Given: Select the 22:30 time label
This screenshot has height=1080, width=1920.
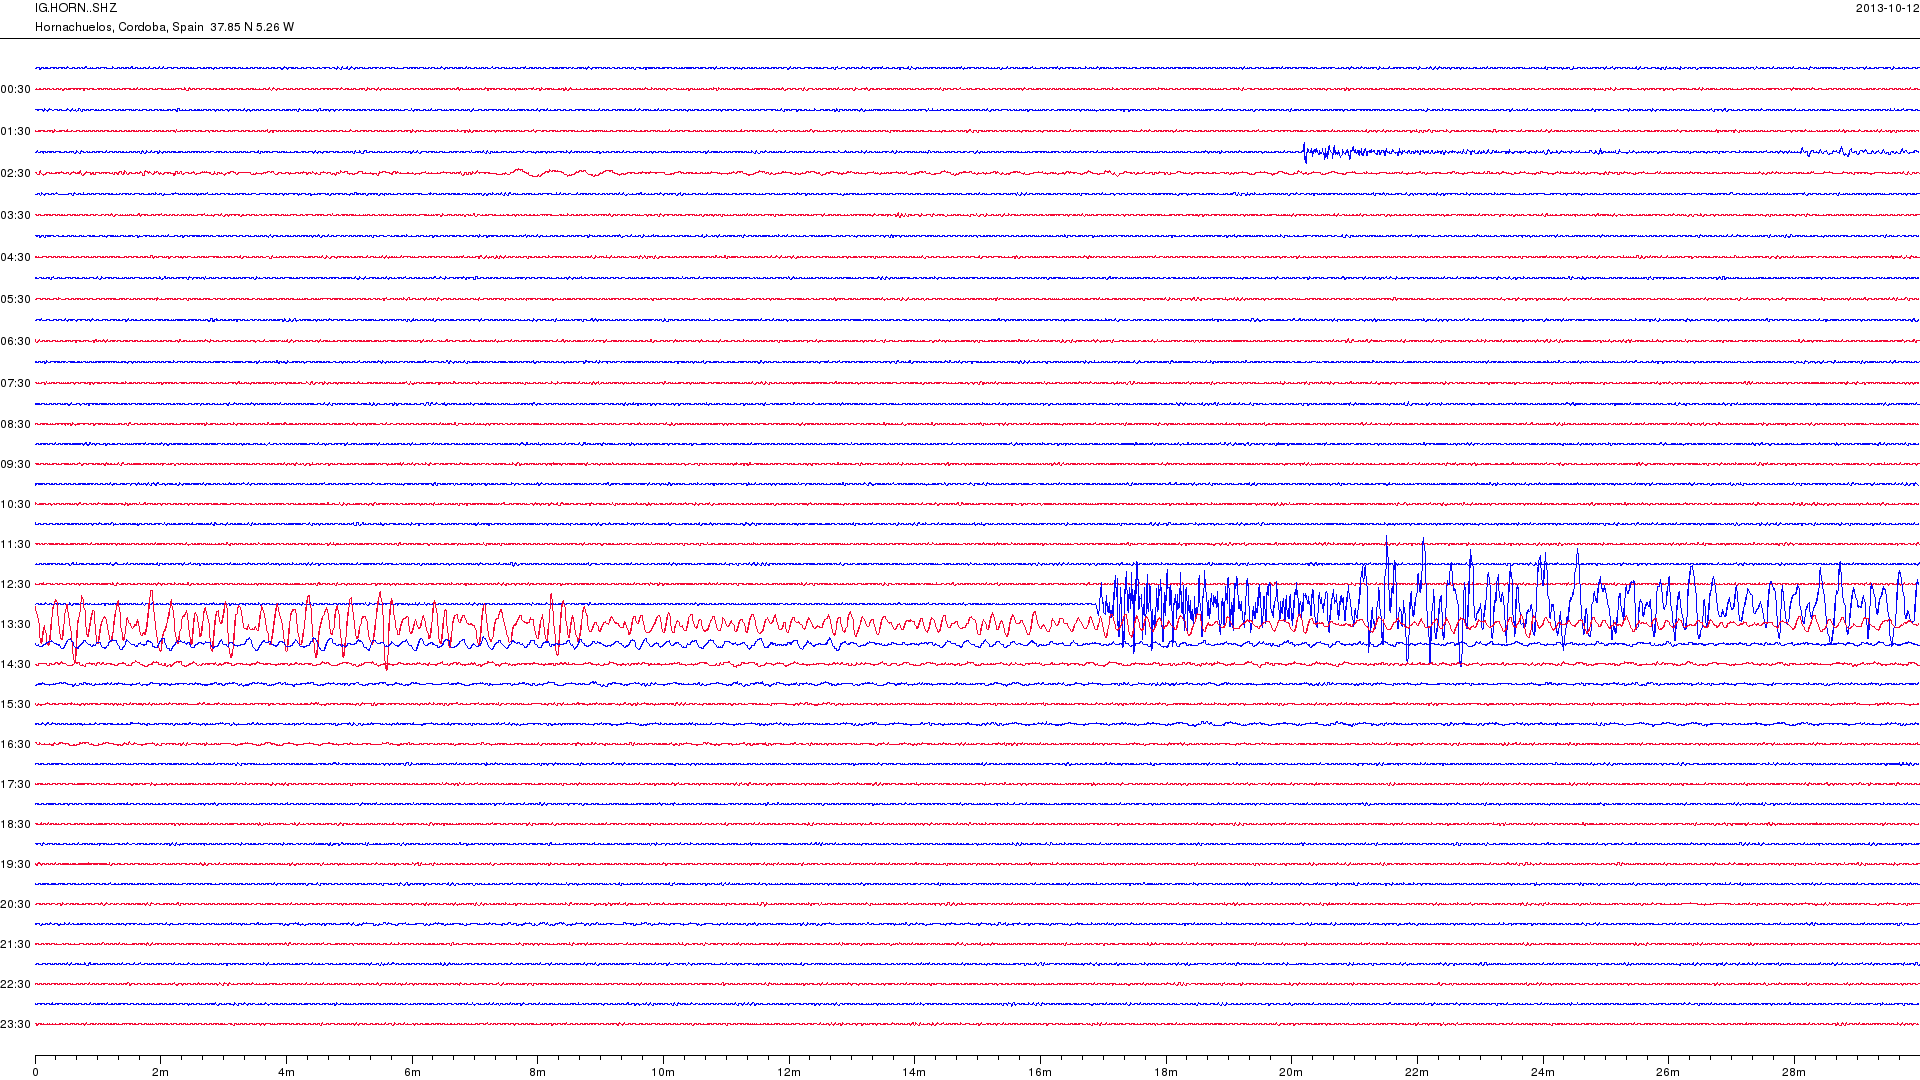Looking at the screenshot, I should pos(16,984).
